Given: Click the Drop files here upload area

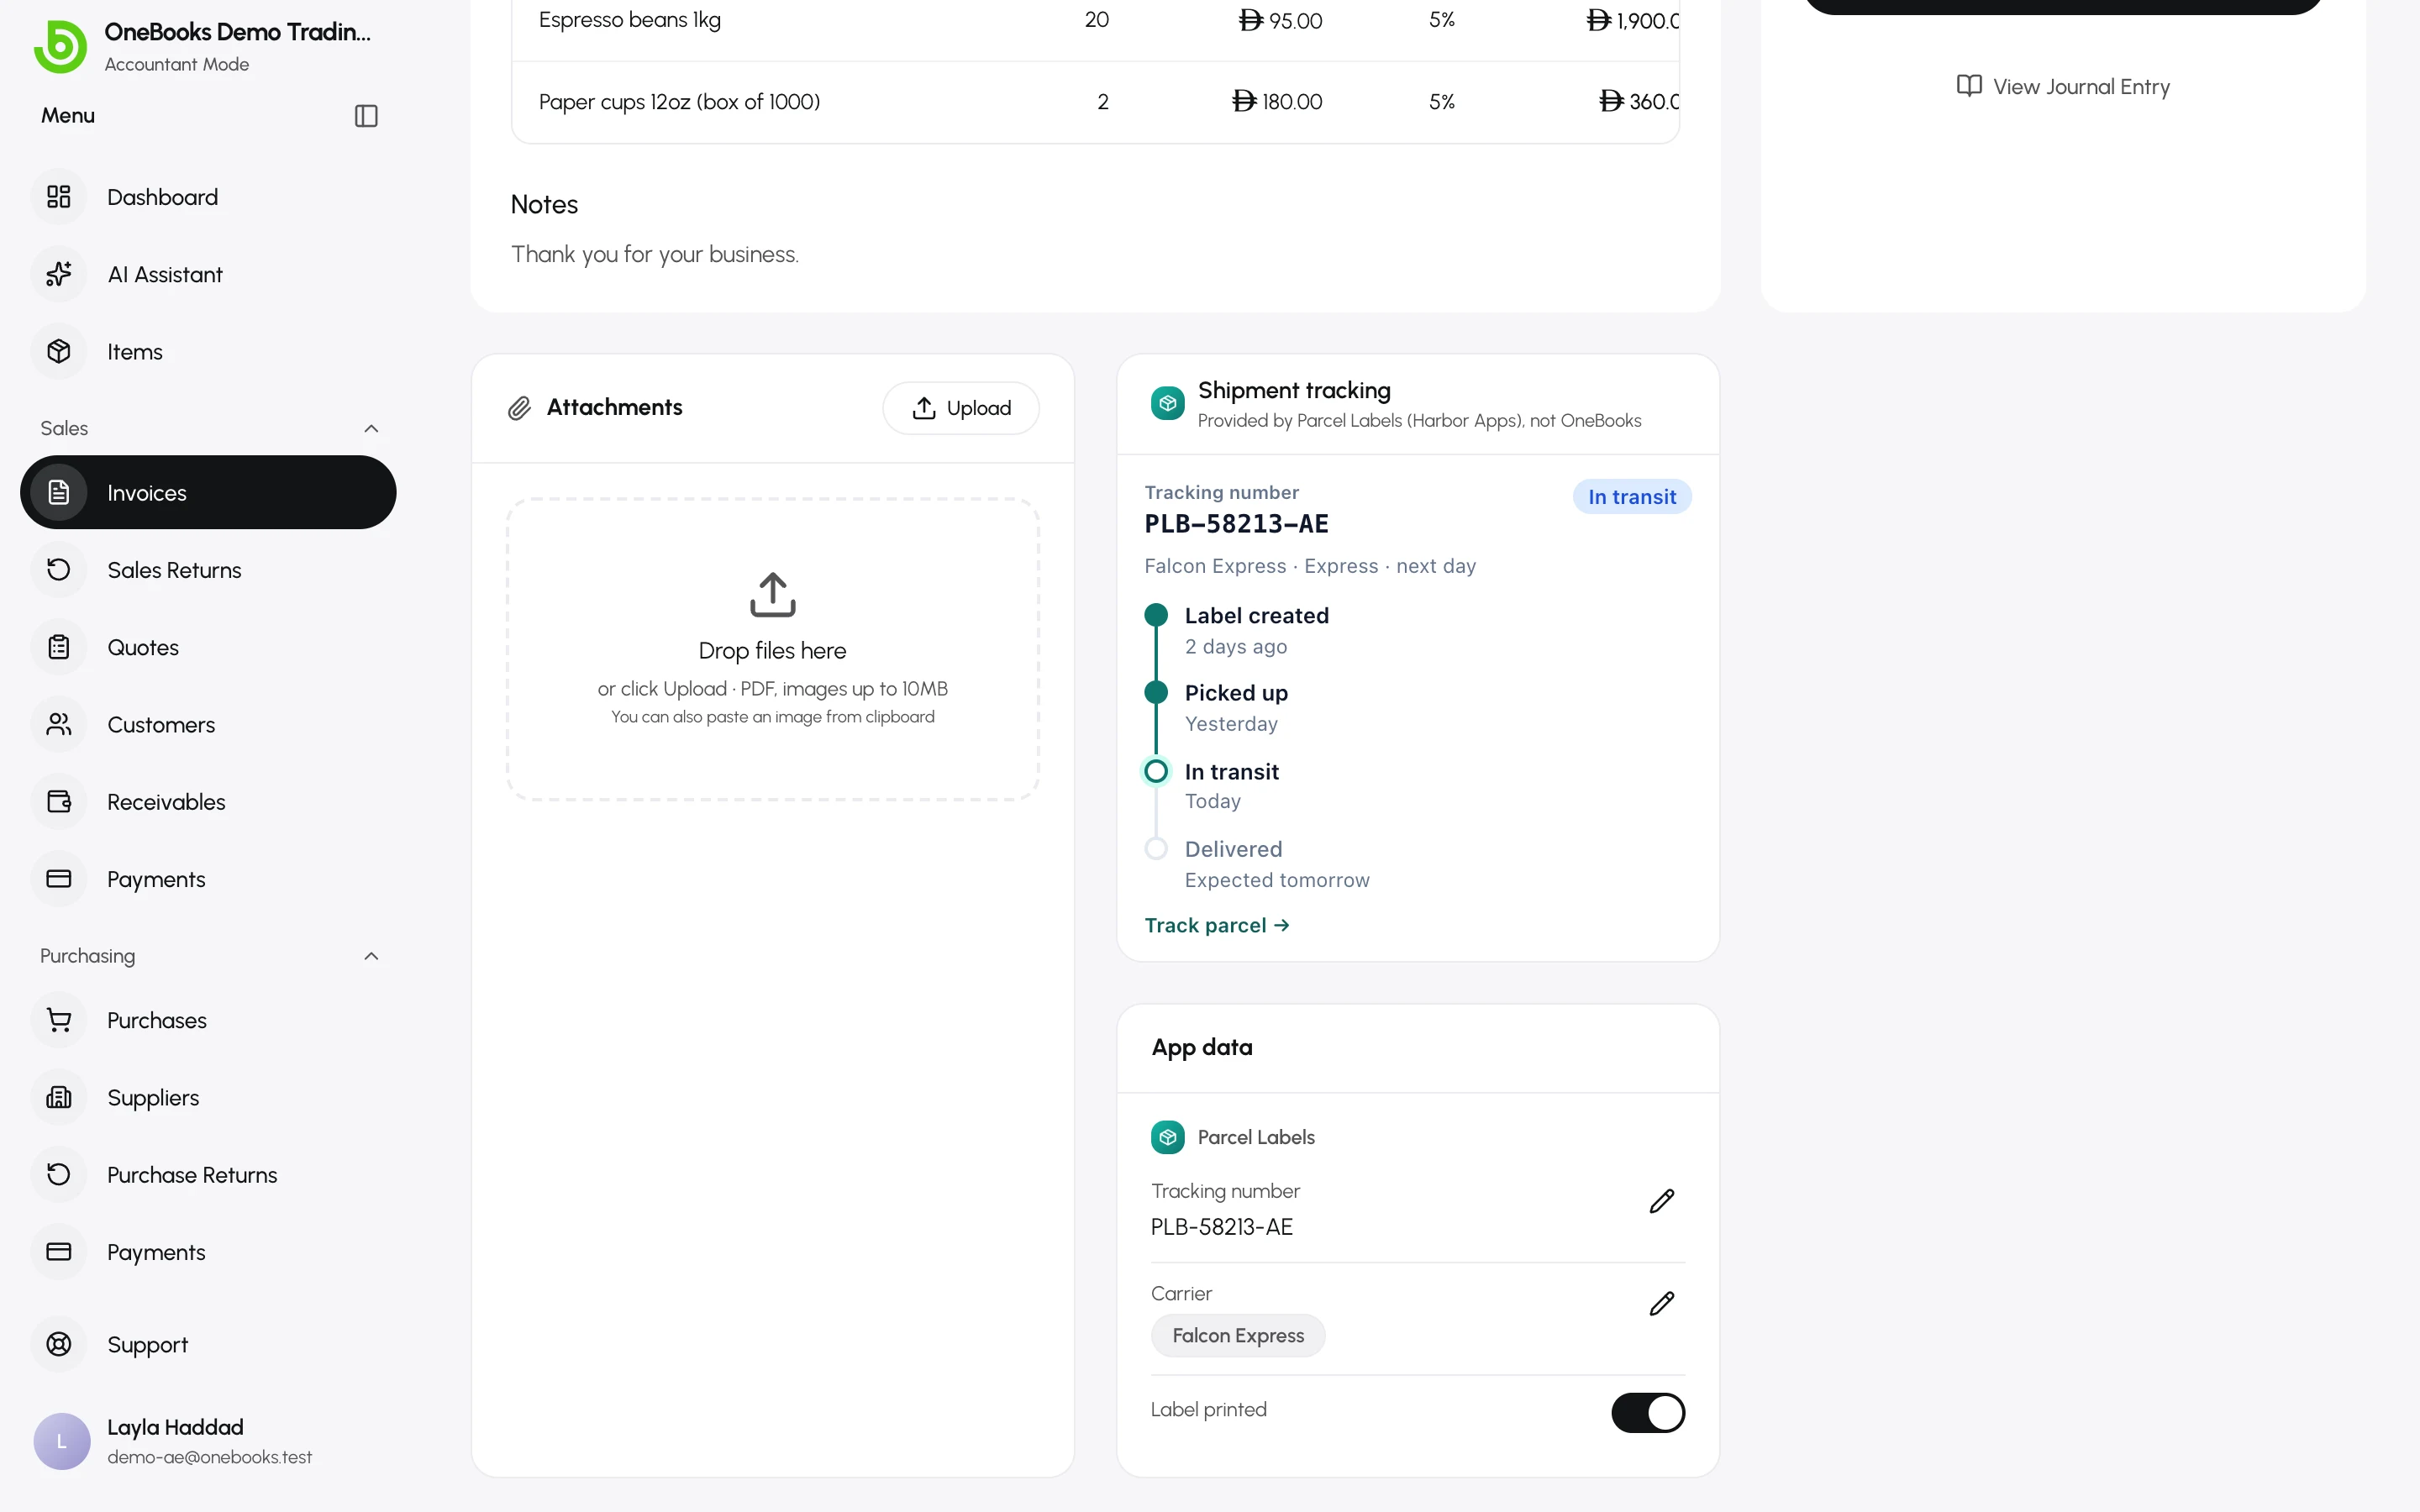Looking at the screenshot, I should point(773,649).
